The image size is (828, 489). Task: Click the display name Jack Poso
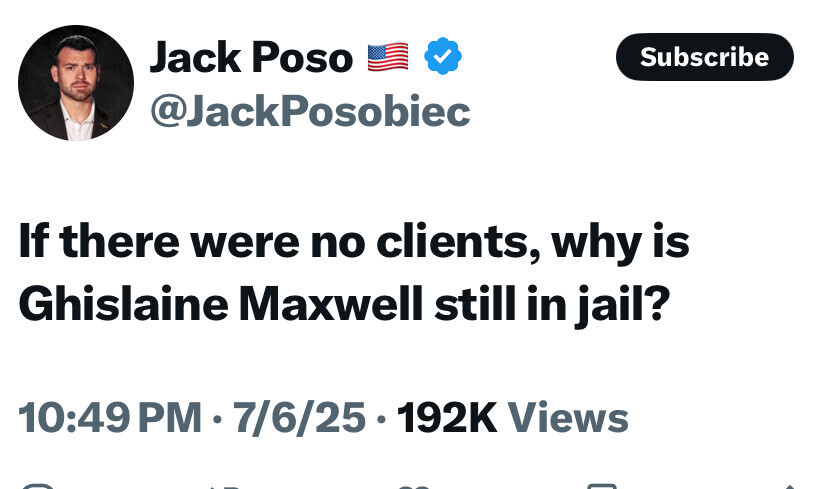[250, 58]
